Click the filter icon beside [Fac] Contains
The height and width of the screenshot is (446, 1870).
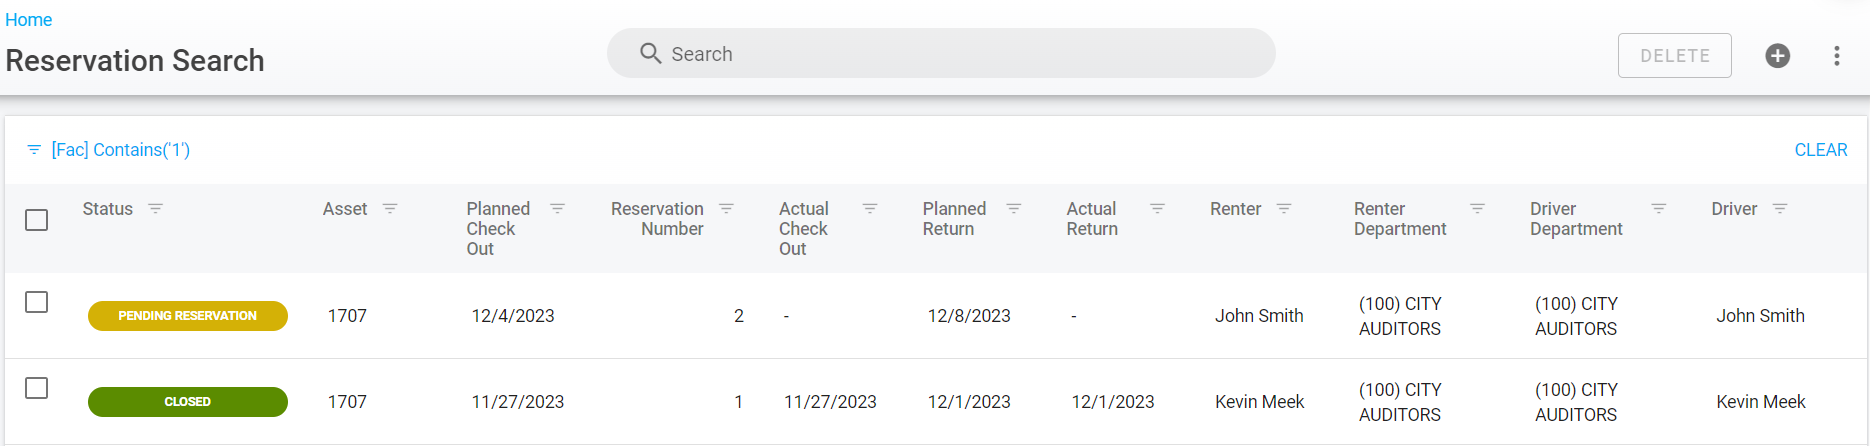[34, 150]
